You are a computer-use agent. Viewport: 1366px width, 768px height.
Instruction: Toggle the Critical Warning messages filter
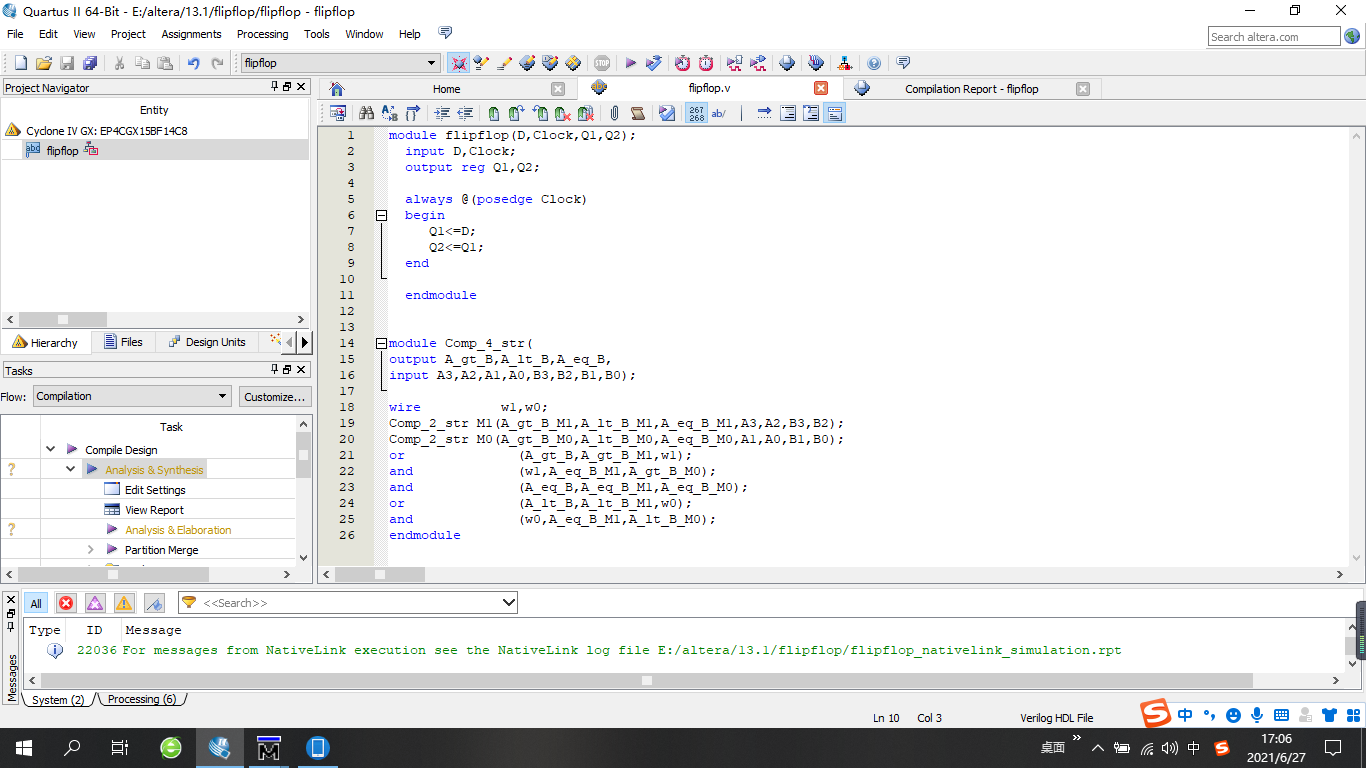click(95, 603)
